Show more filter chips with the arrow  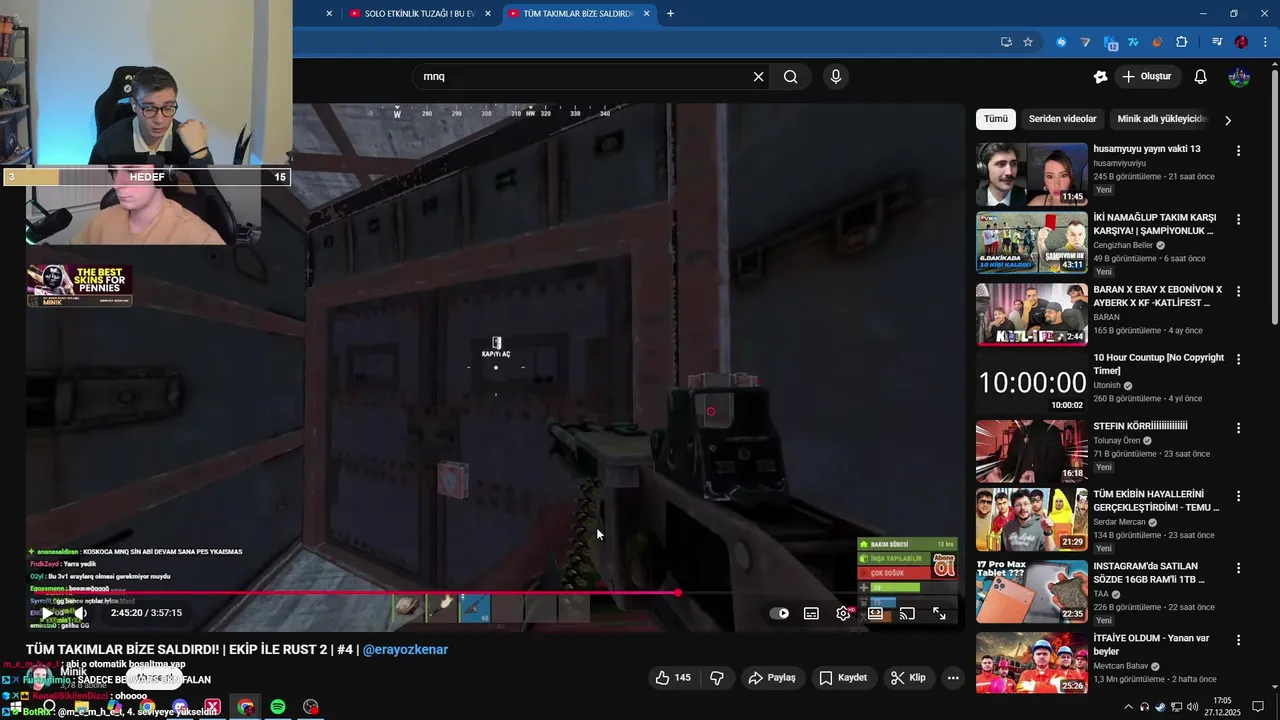pos(1228,120)
